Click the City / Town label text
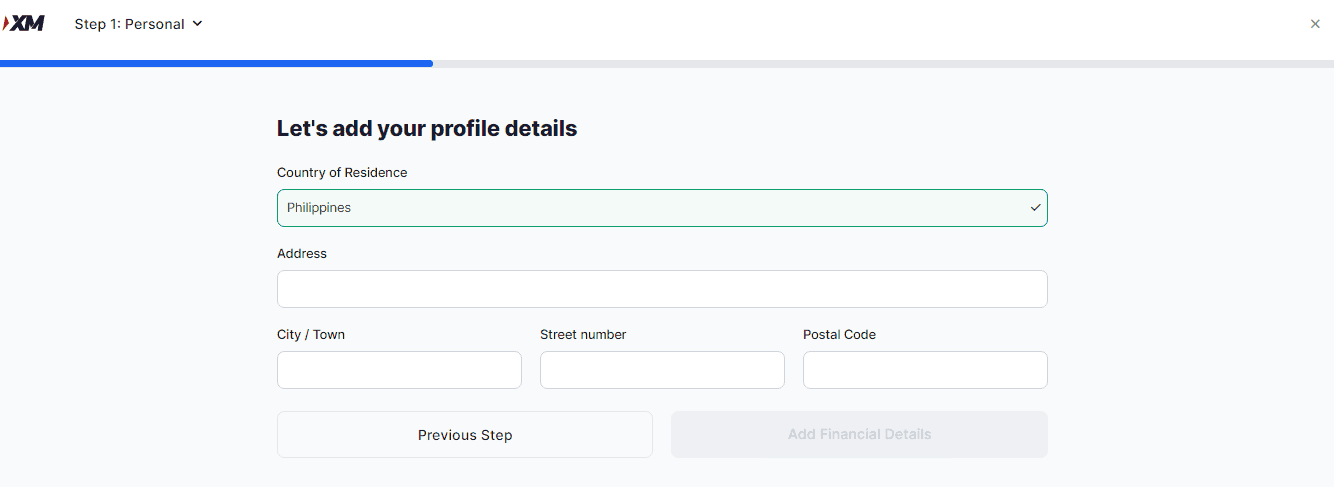1334x487 pixels. tap(311, 335)
